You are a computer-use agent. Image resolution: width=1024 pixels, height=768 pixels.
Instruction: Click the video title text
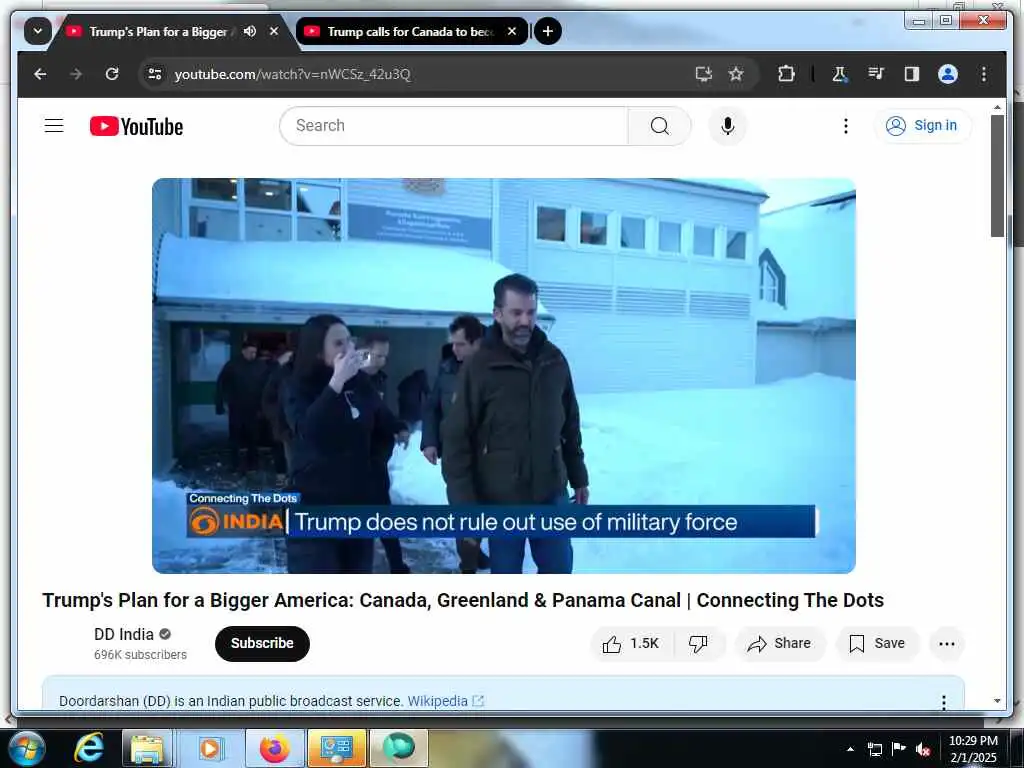463,600
